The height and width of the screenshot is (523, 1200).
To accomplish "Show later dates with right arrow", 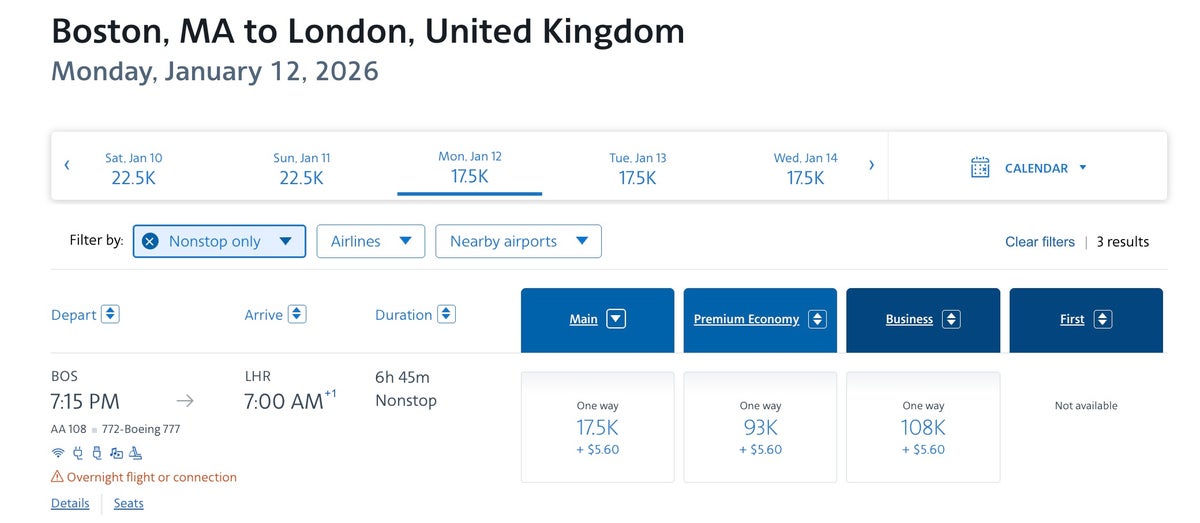I will [x=871, y=165].
